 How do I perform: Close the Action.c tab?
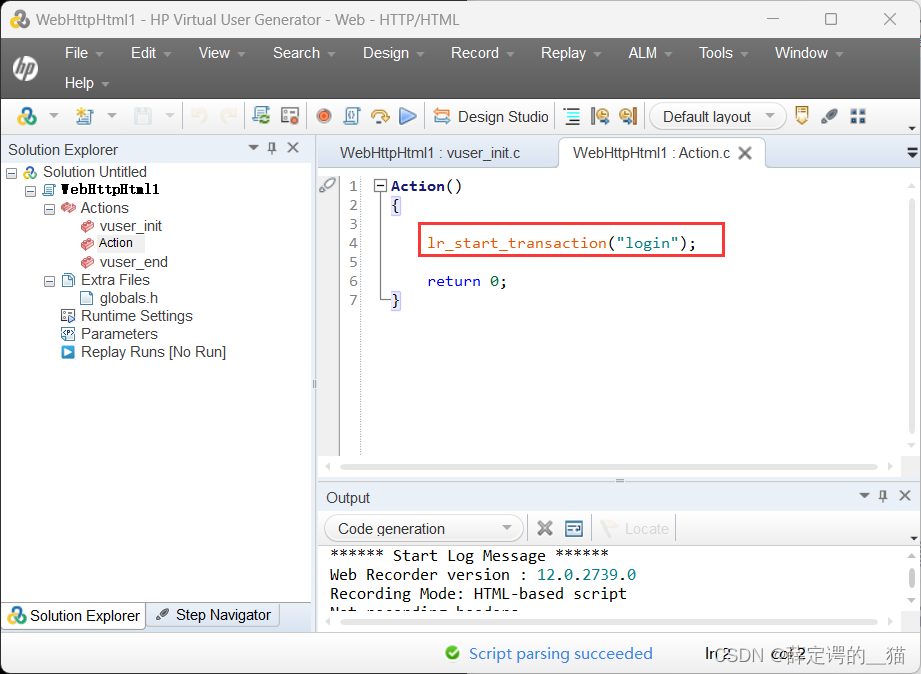pos(745,153)
